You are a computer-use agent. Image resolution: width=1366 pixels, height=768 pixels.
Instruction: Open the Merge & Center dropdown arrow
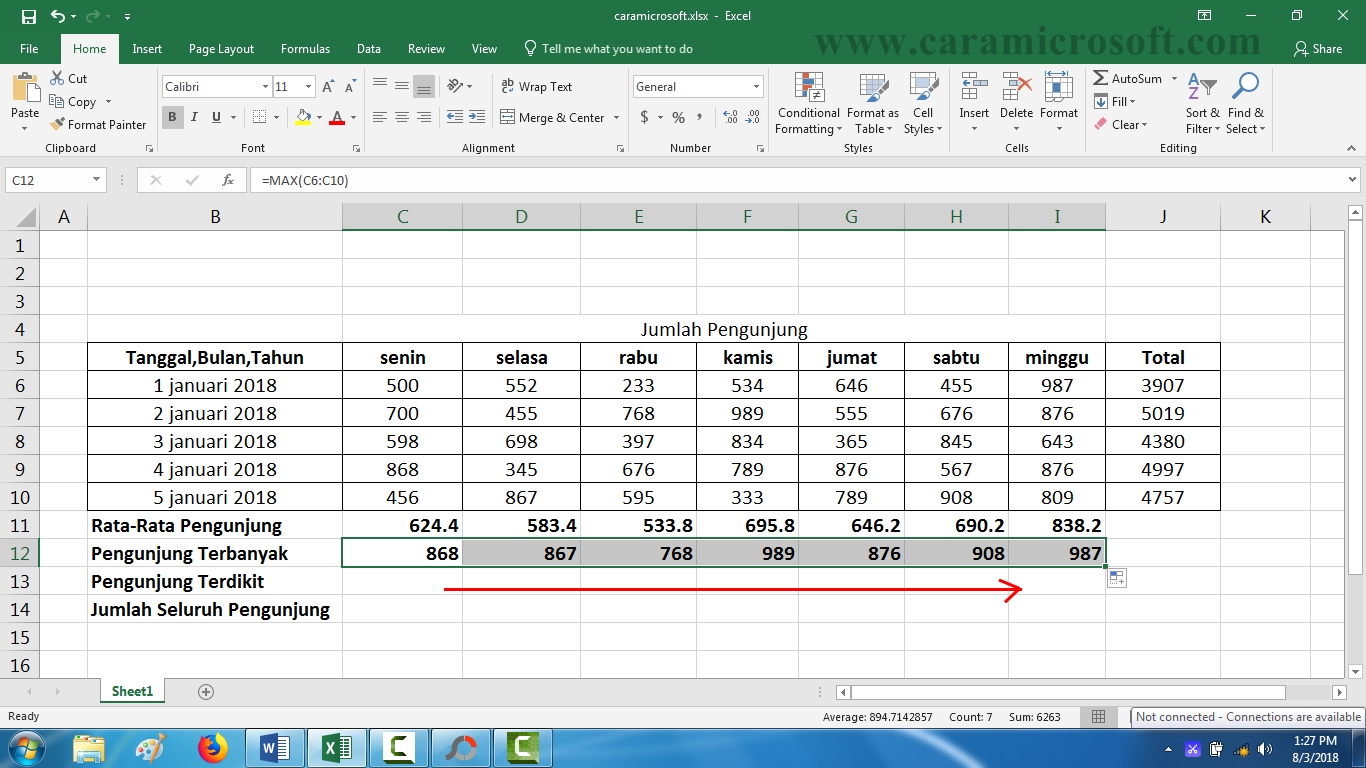pos(616,118)
